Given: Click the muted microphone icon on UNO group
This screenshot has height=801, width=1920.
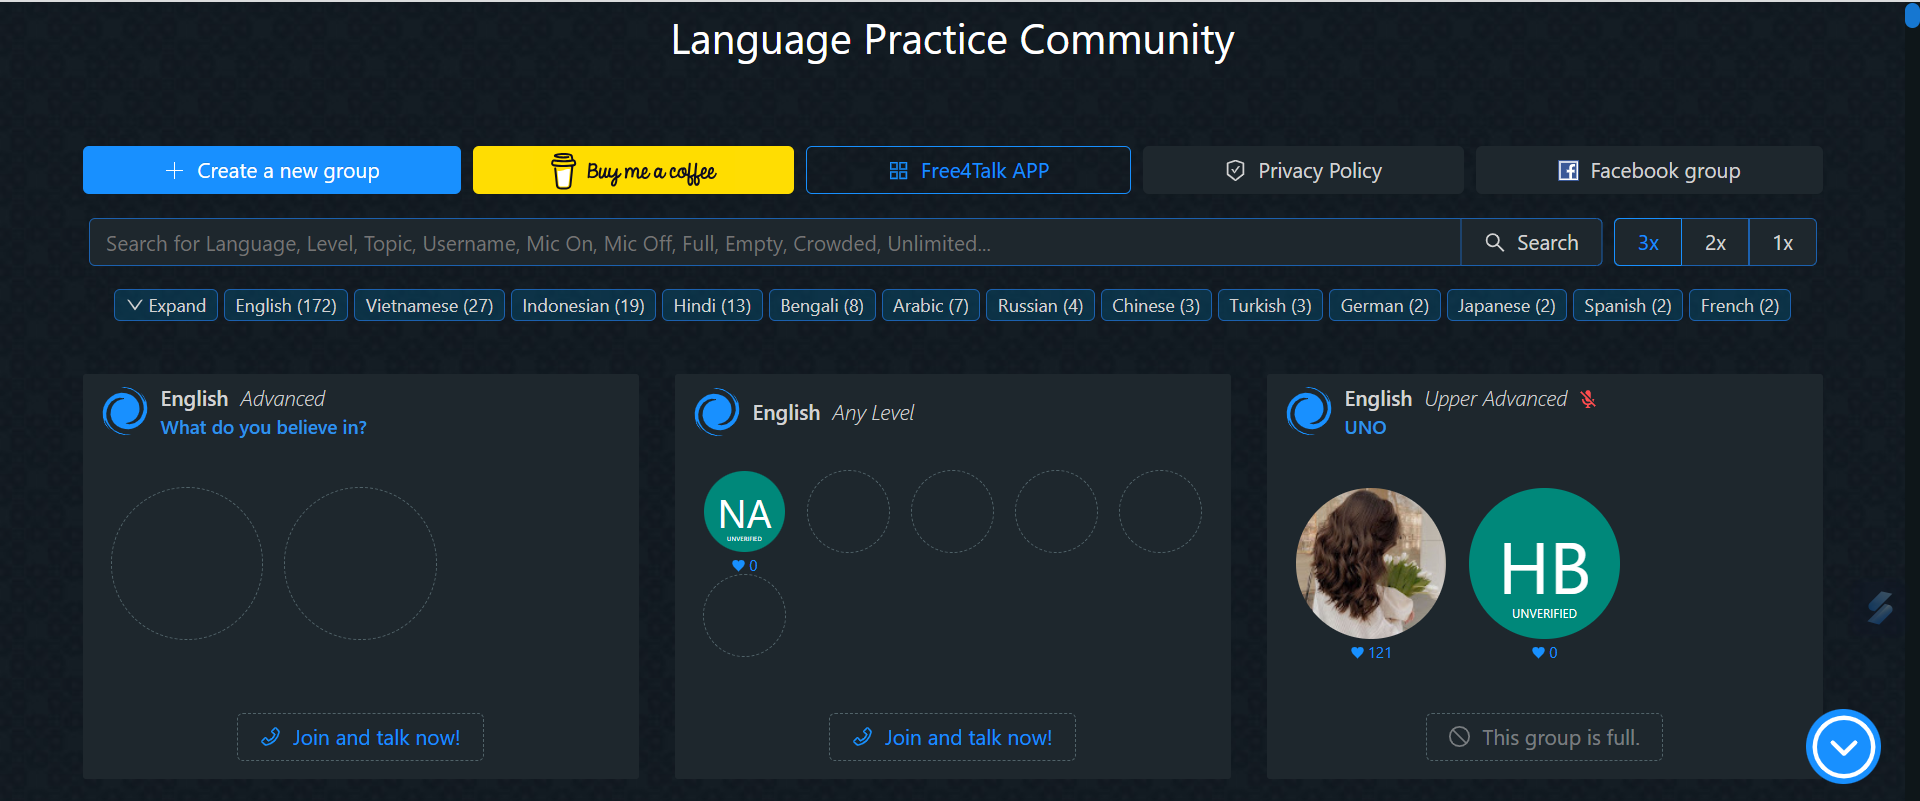Looking at the screenshot, I should click(1588, 399).
